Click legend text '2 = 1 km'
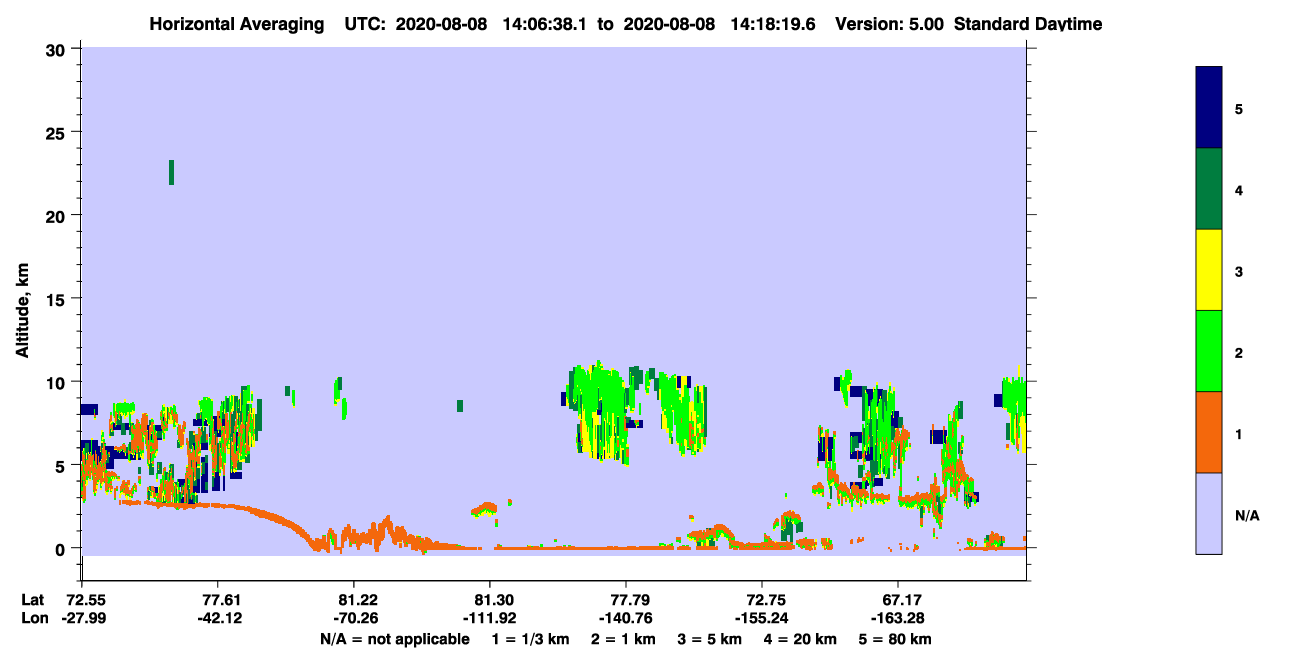The image size is (1300, 667). coord(624,639)
